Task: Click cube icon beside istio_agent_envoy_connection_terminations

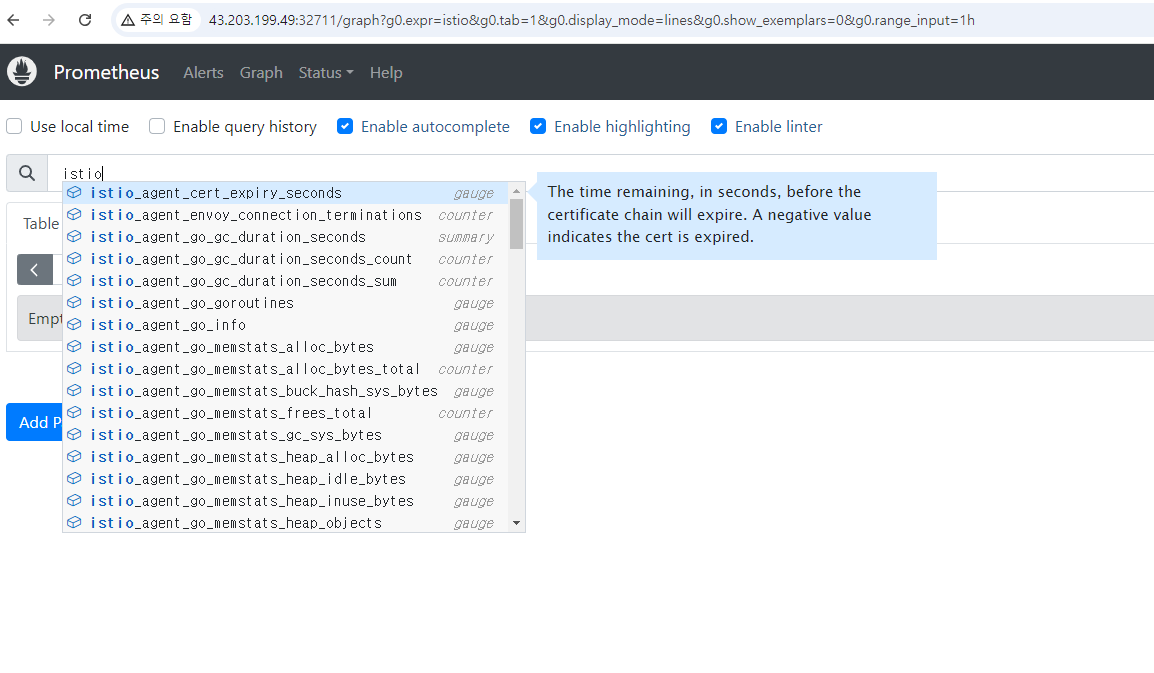Action: pyautogui.click(x=74, y=214)
